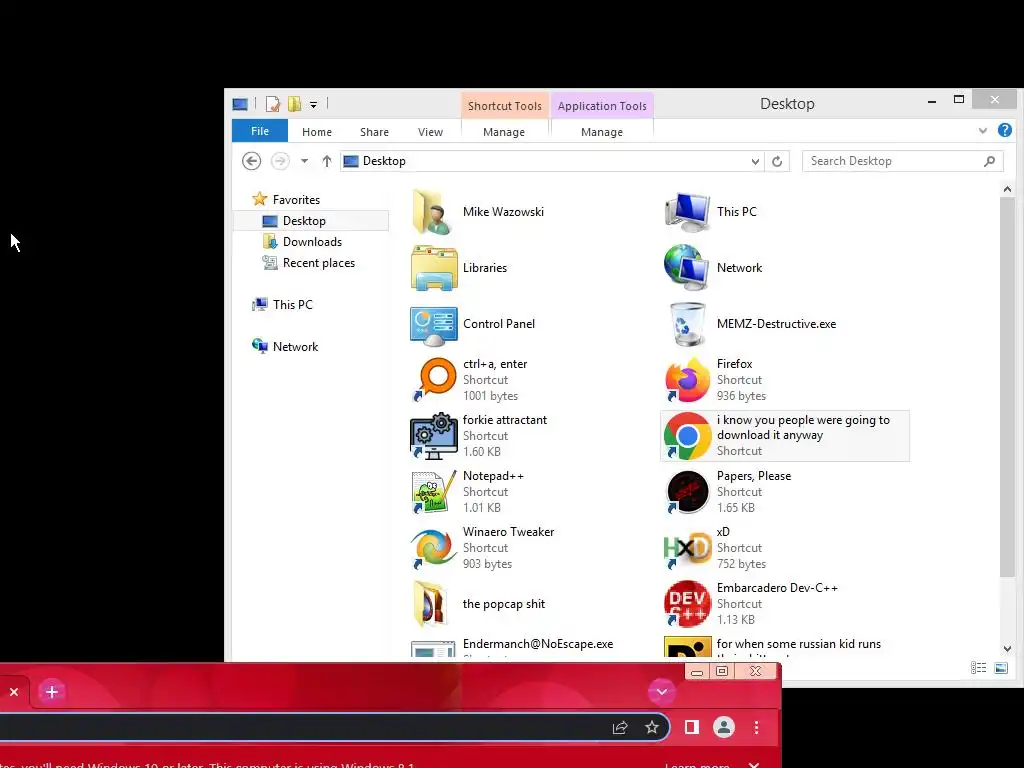The image size is (1024, 768).
Task: Refresh the Desktop folder view
Action: click(x=776, y=161)
